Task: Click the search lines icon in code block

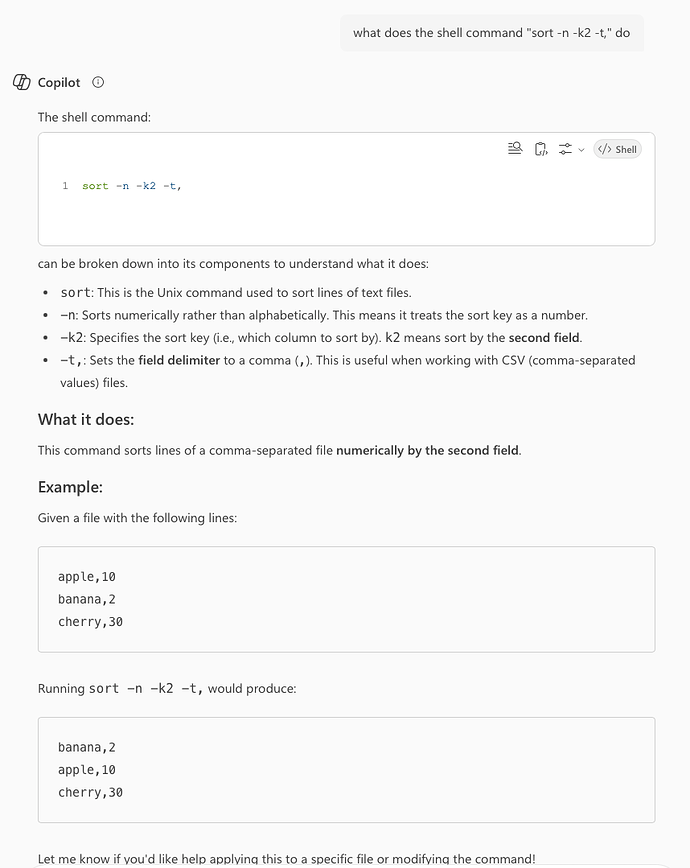Action: point(515,149)
